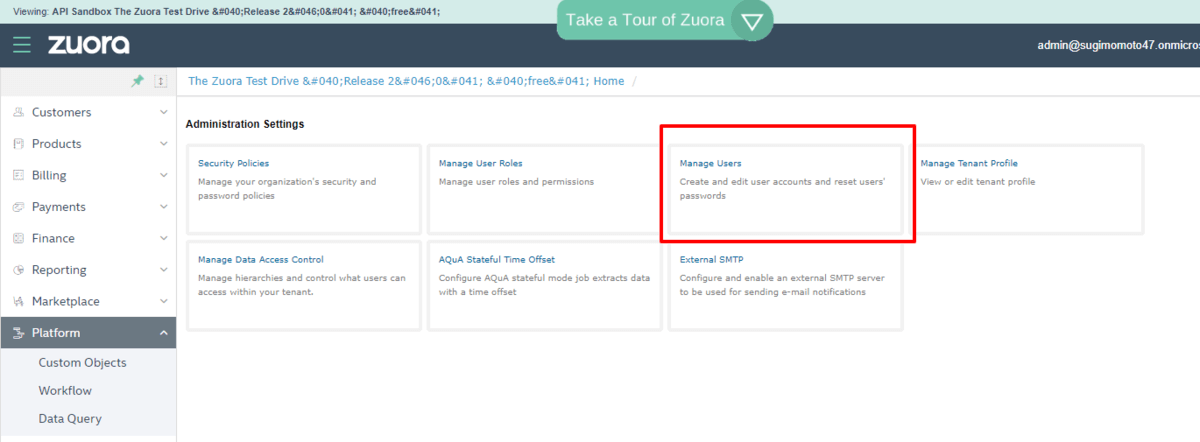The width and height of the screenshot is (1200, 442).
Task: Click the admin account email in header
Action: tap(1119, 45)
